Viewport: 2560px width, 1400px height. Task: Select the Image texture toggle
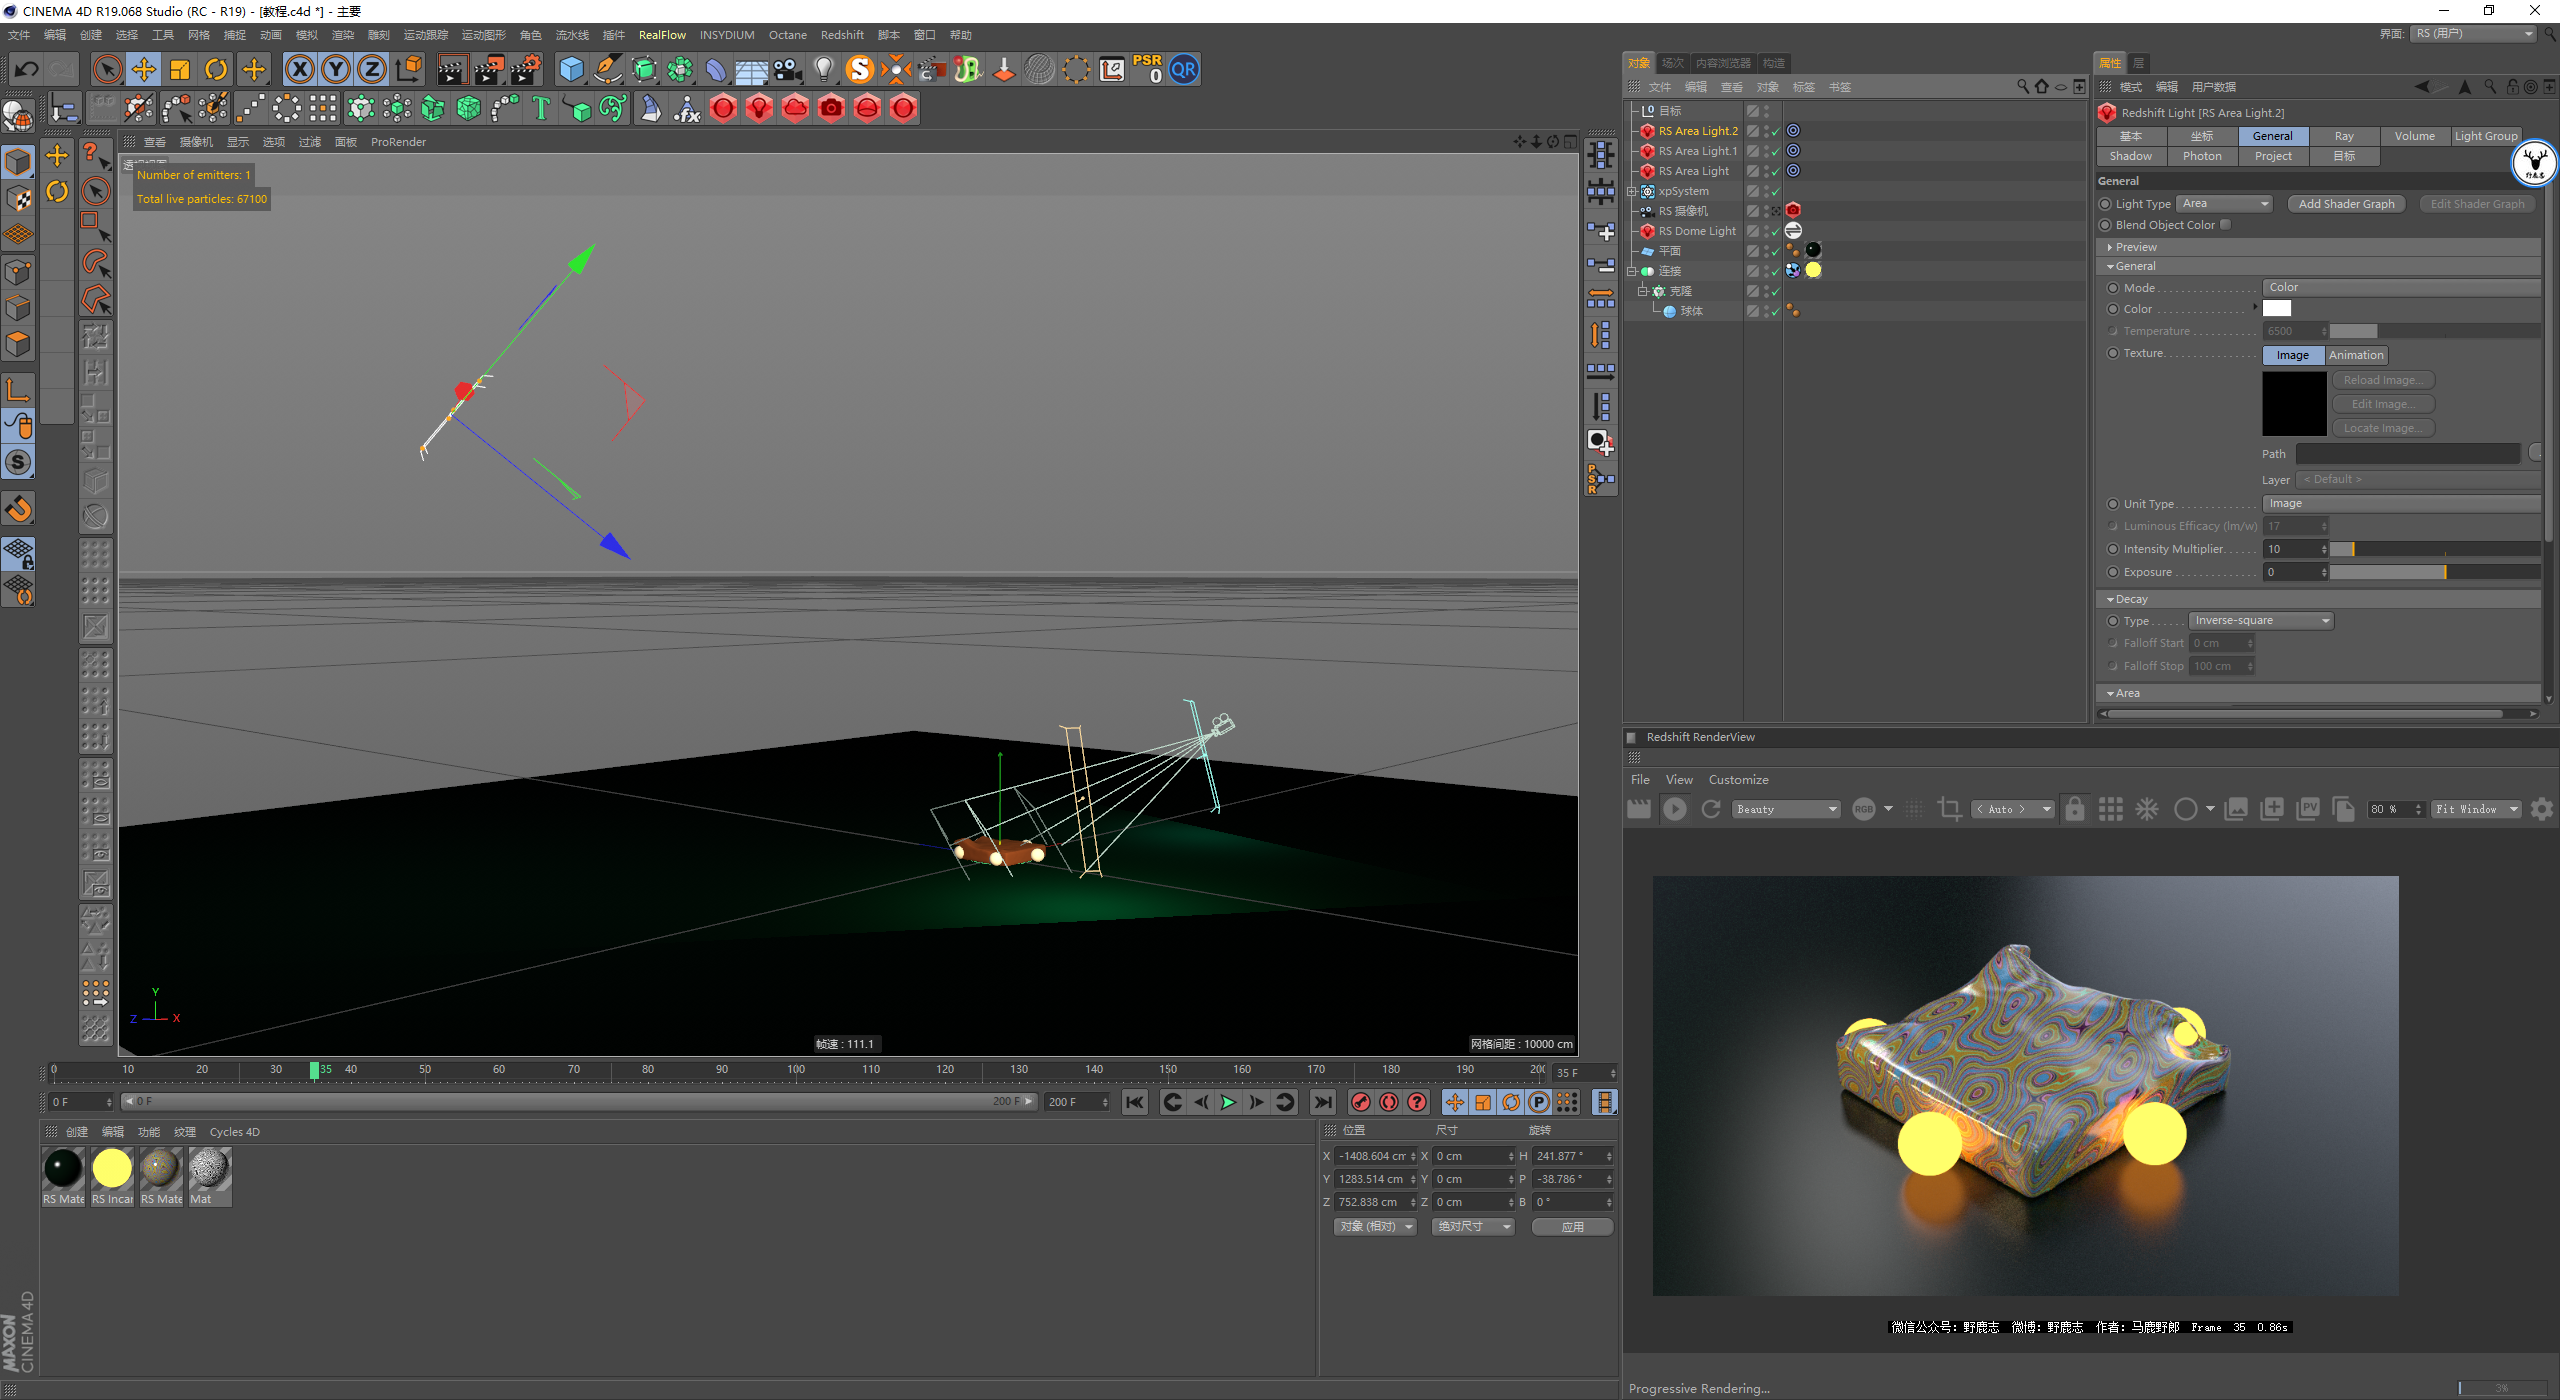2292,355
